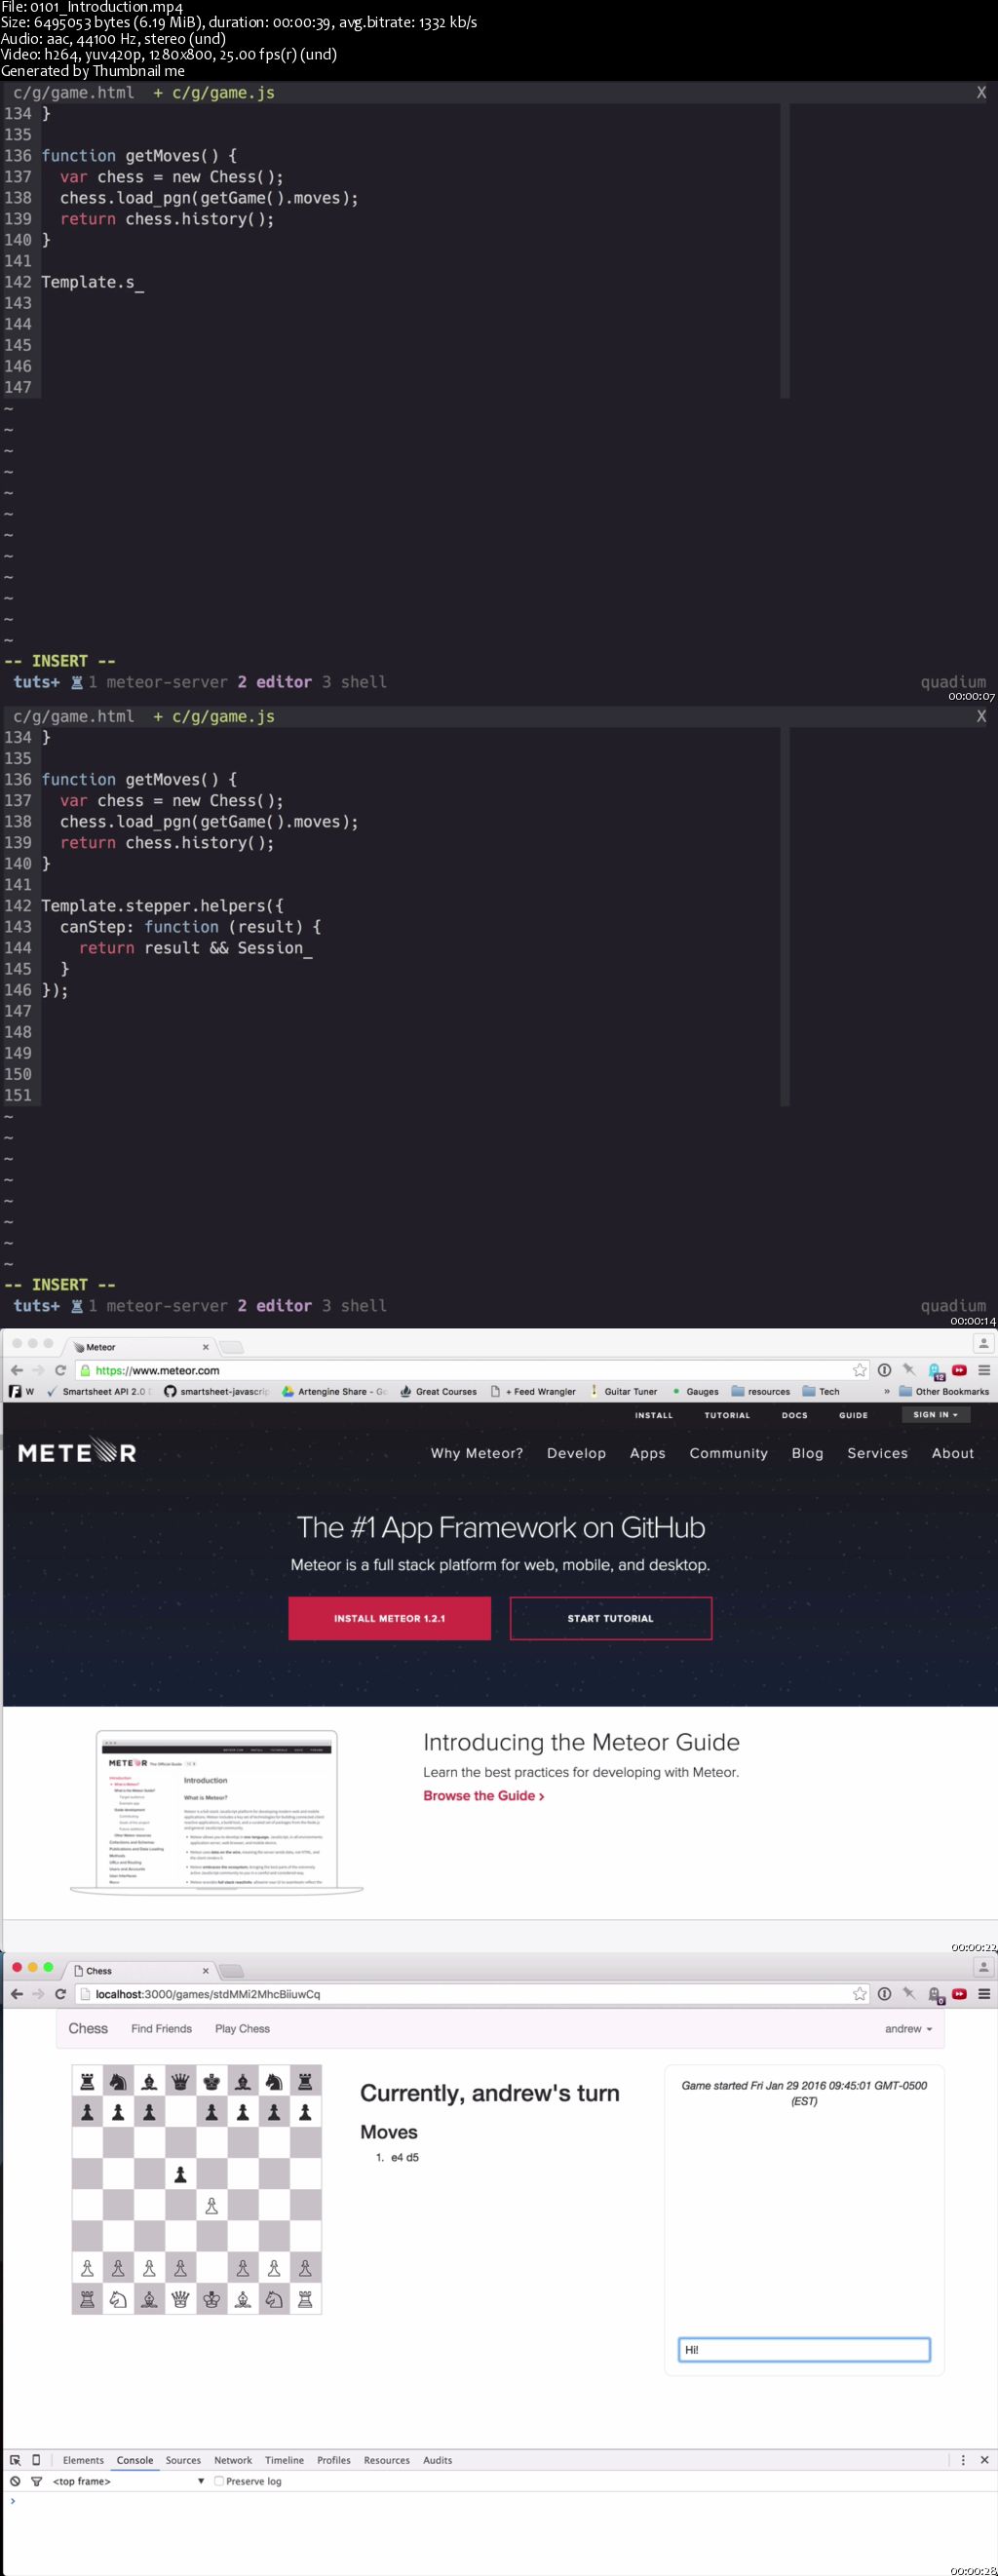Click the localhost:3000/games address bar

[470, 1994]
